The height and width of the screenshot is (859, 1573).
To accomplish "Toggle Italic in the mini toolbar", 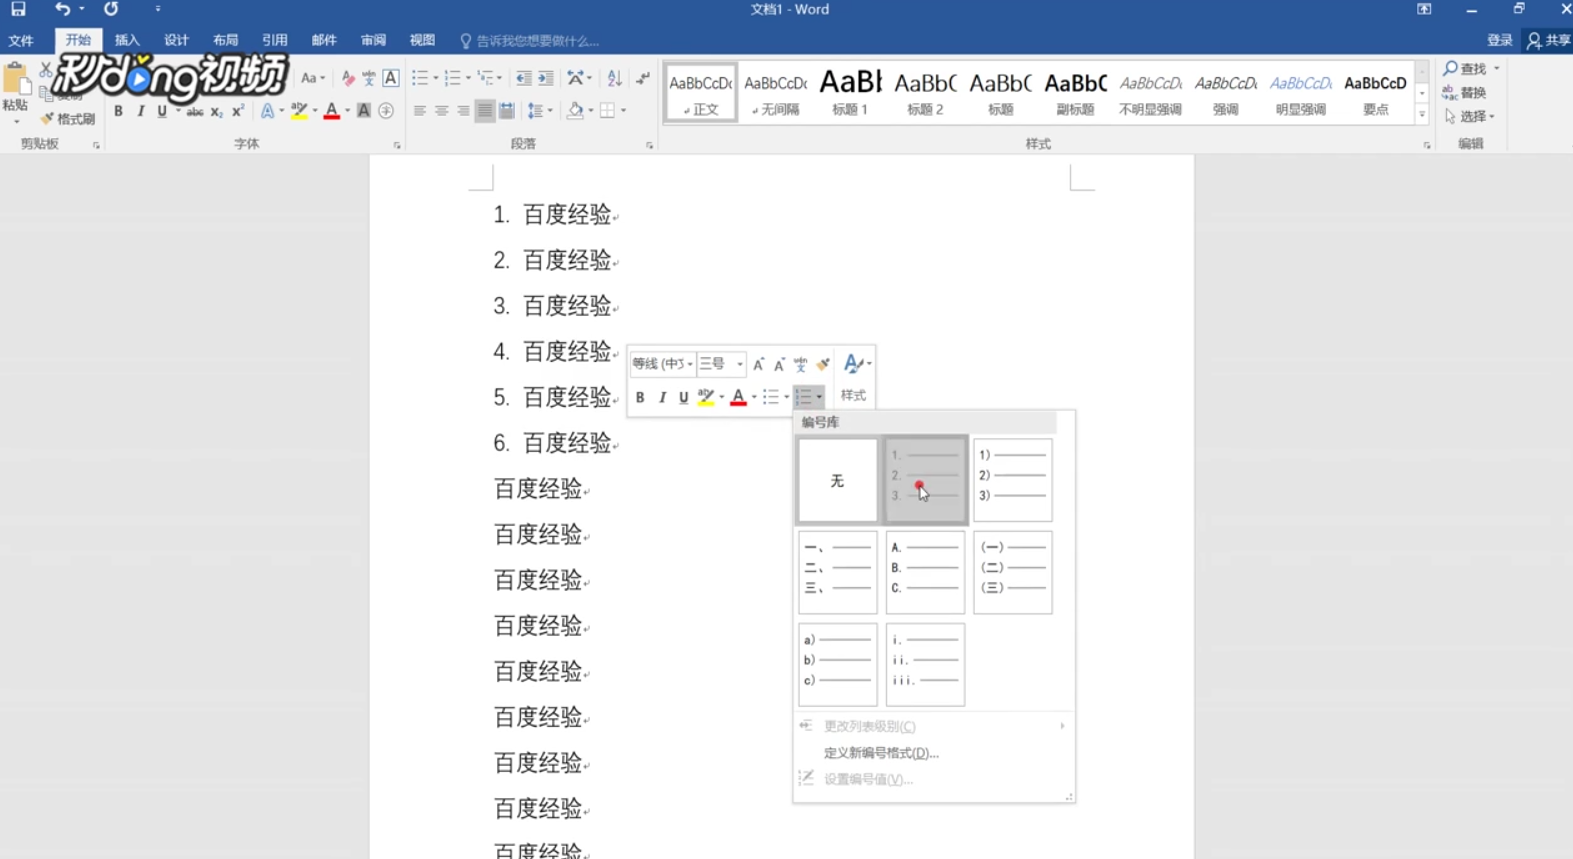I will tap(662, 397).
